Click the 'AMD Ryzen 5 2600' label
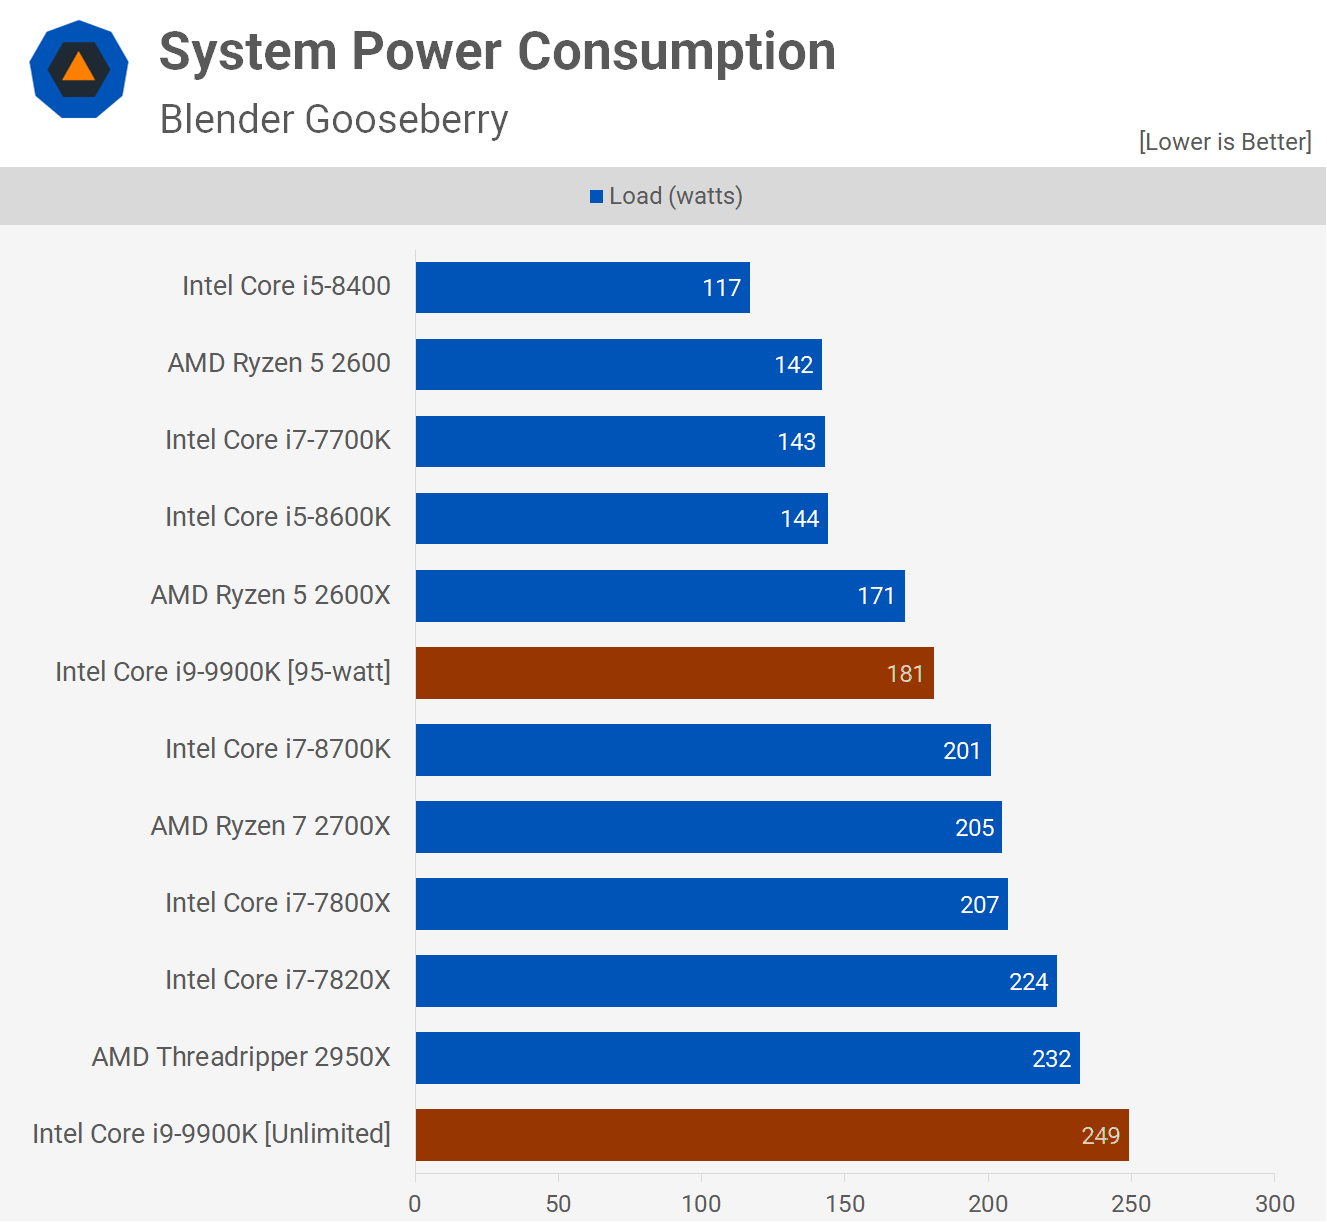This screenshot has height=1222, width=1327. click(x=279, y=363)
